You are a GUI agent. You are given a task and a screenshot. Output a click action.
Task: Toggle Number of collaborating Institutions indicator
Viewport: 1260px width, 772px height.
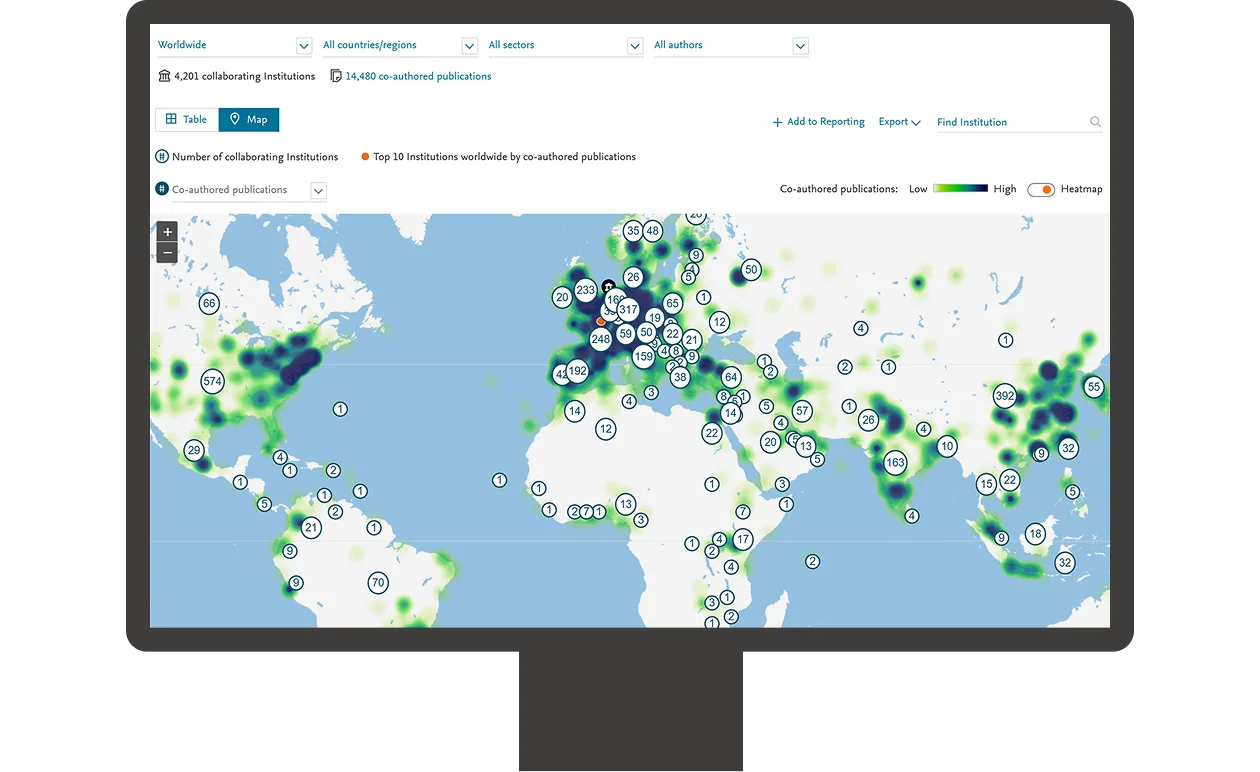(x=161, y=156)
